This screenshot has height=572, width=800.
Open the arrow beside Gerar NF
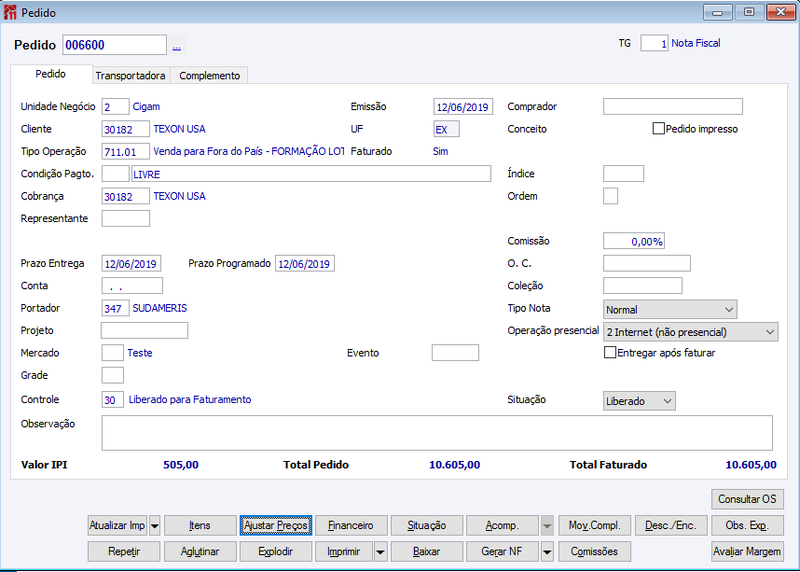coord(547,552)
